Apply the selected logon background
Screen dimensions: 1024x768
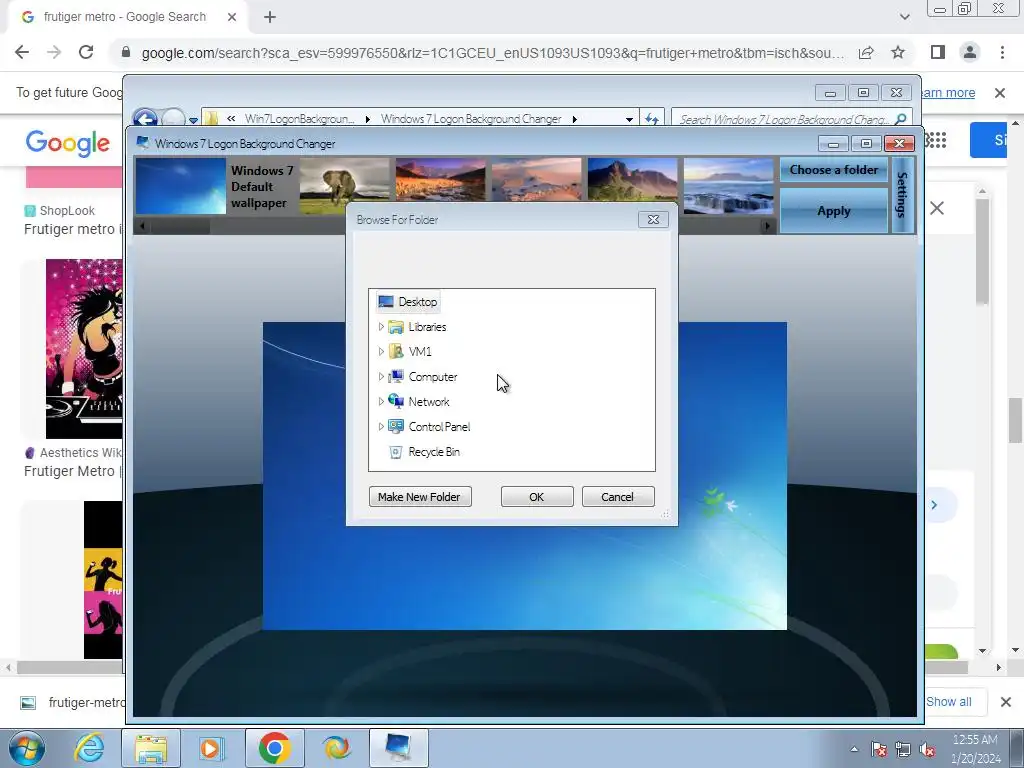click(x=833, y=211)
